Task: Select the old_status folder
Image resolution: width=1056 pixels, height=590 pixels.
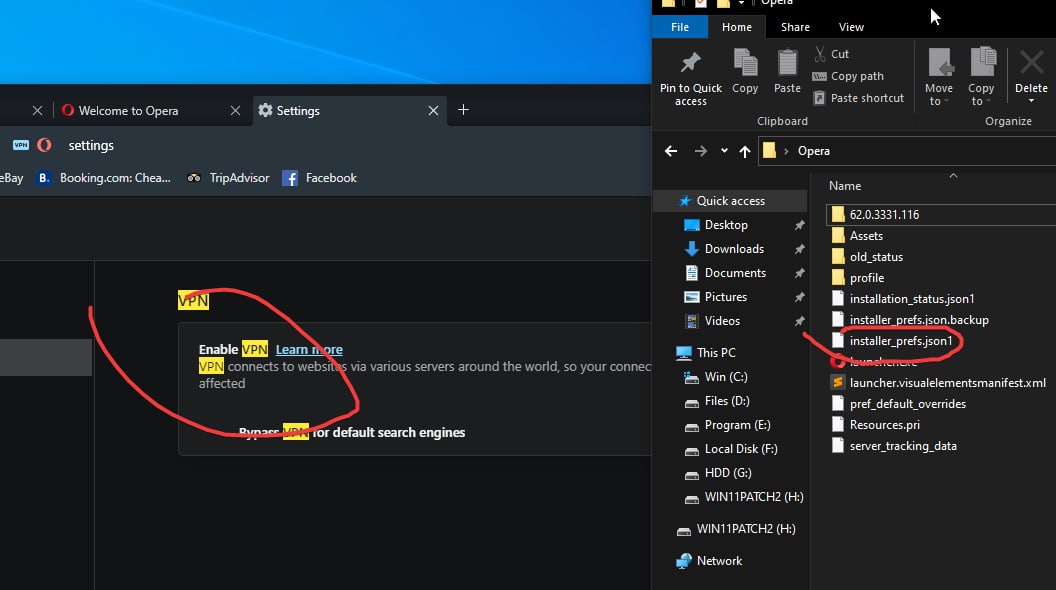Action: coord(876,257)
